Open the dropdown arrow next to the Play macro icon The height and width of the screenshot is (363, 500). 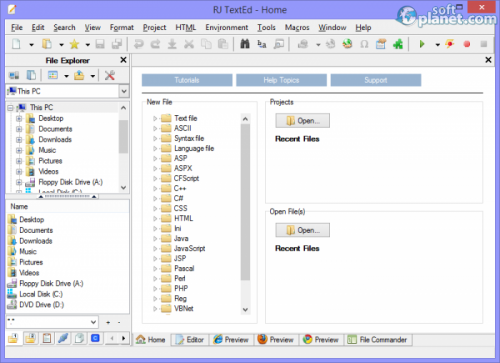(x=437, y=44)
